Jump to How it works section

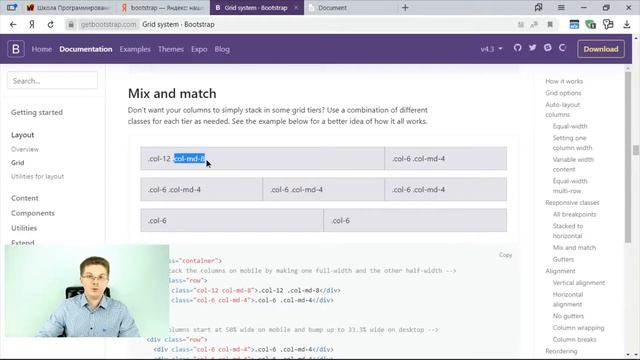pyautogui.click(x=564, y=81)
